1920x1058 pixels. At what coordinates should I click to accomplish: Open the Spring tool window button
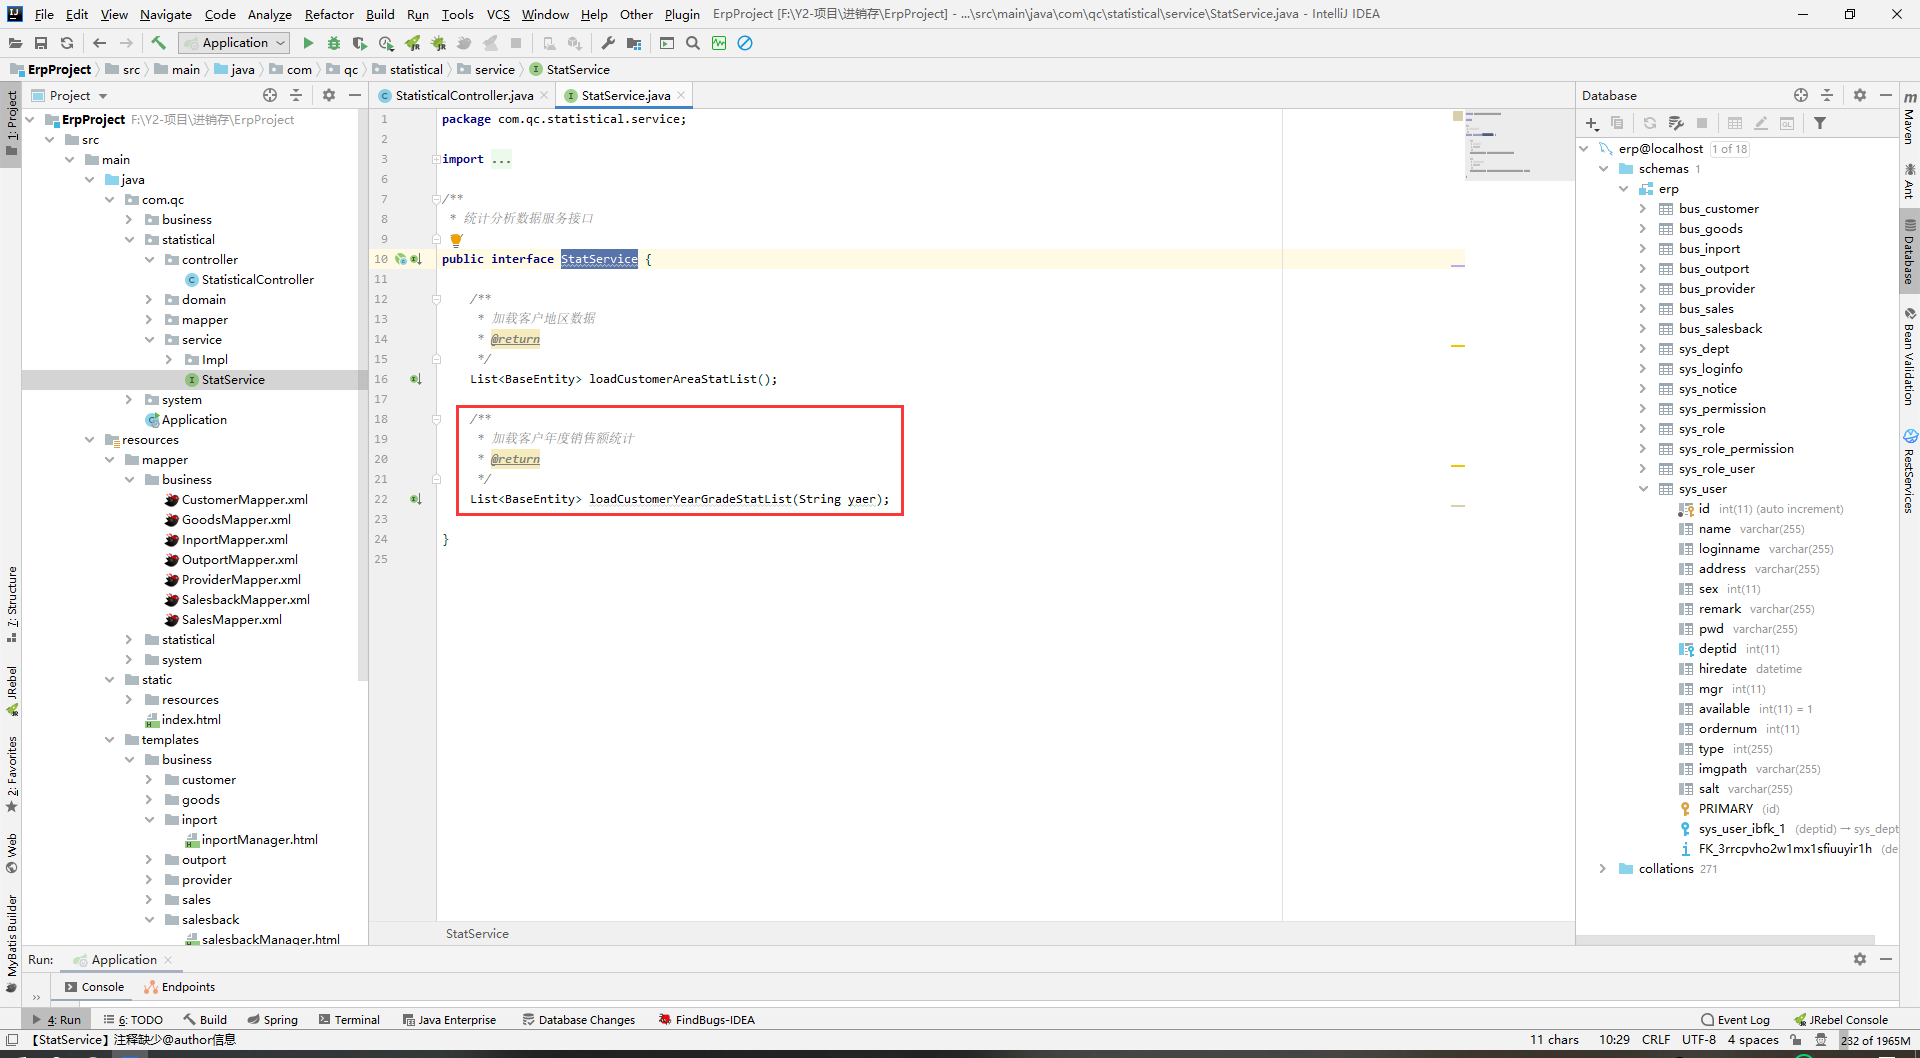pyautogui.click(x=273, y=1020)
